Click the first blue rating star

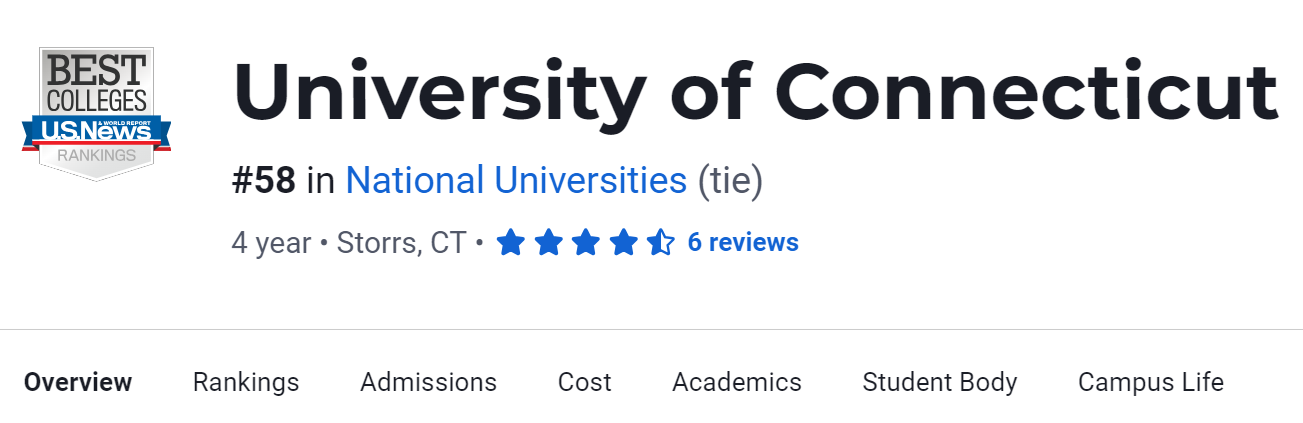point(510,243)
